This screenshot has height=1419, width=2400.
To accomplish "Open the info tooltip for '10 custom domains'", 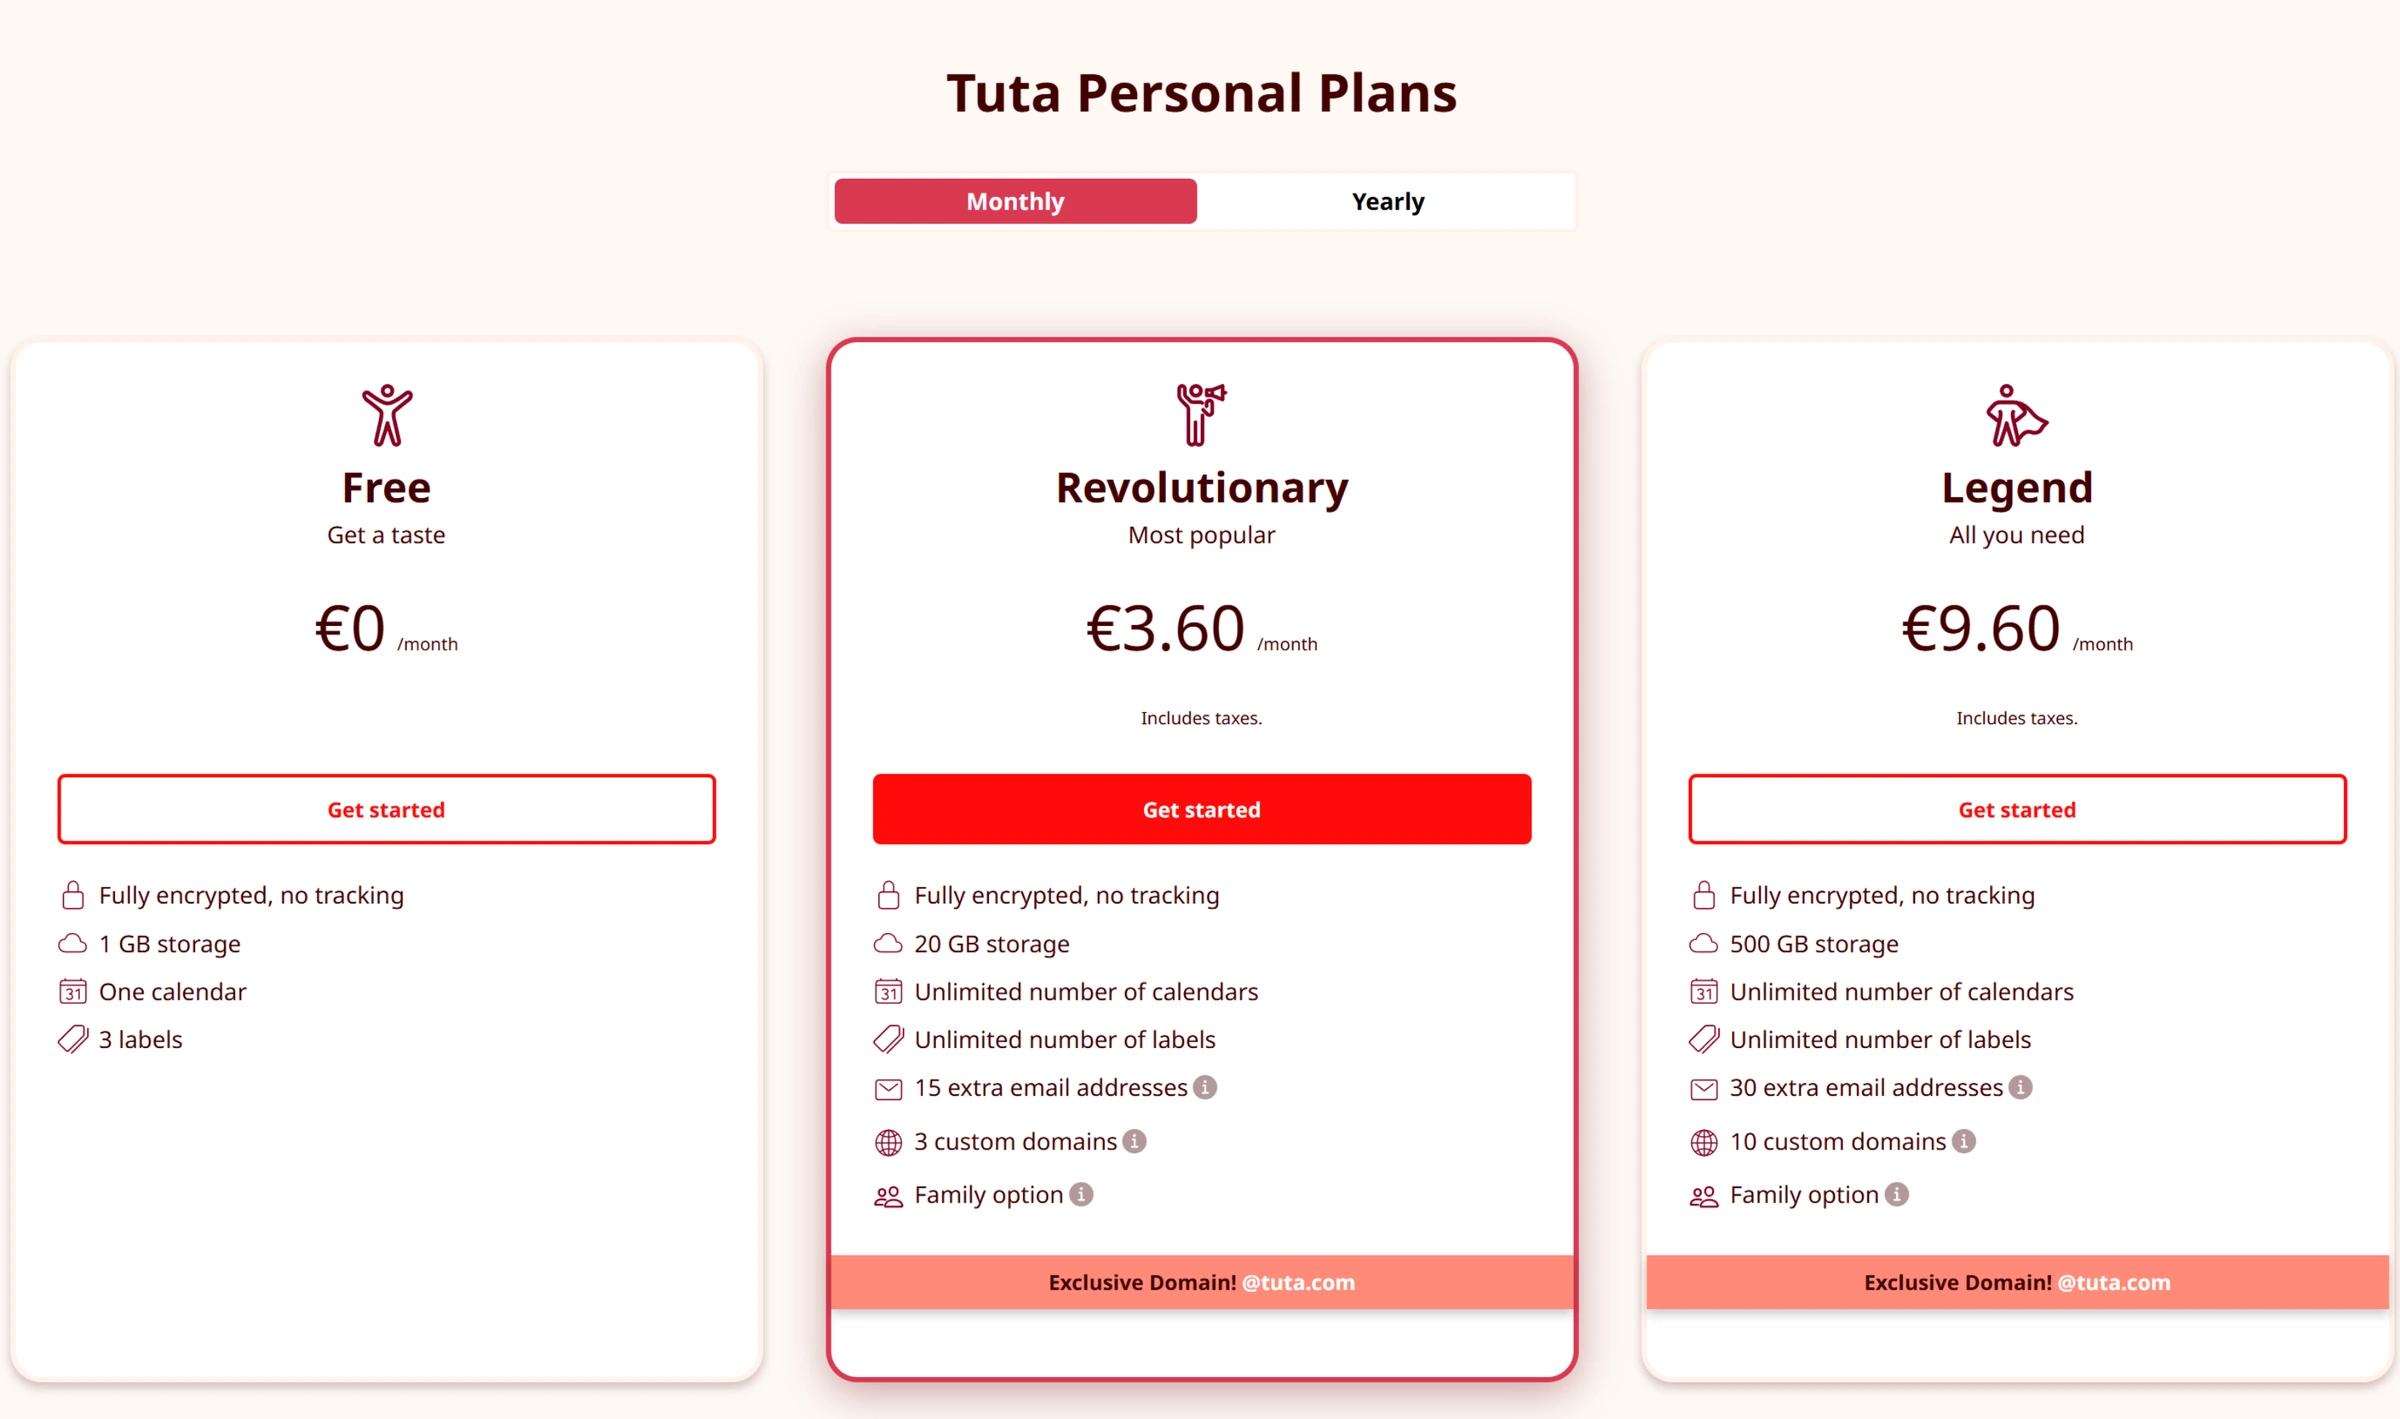I will pyautogui.click(x=1964, y=1141).
